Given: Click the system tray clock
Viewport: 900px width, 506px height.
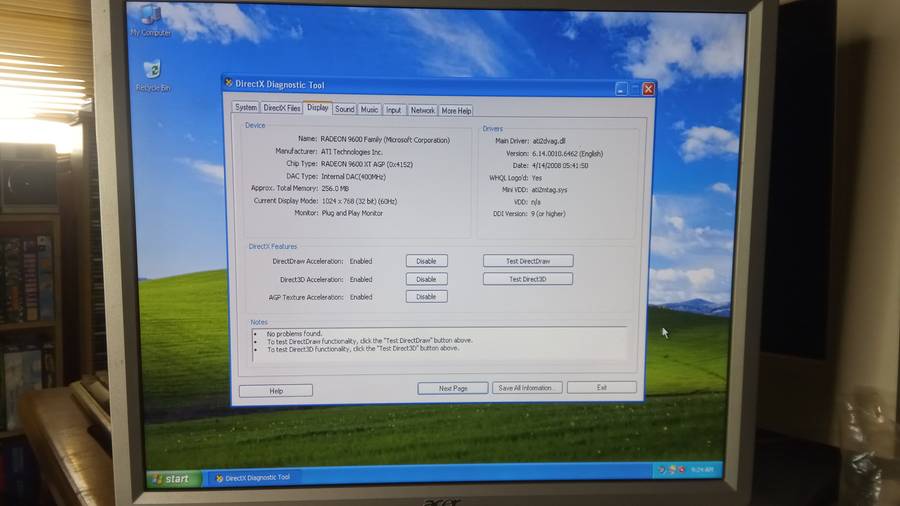Looking at the screenshot, I should pyautogui.click(x=703, y=470).
